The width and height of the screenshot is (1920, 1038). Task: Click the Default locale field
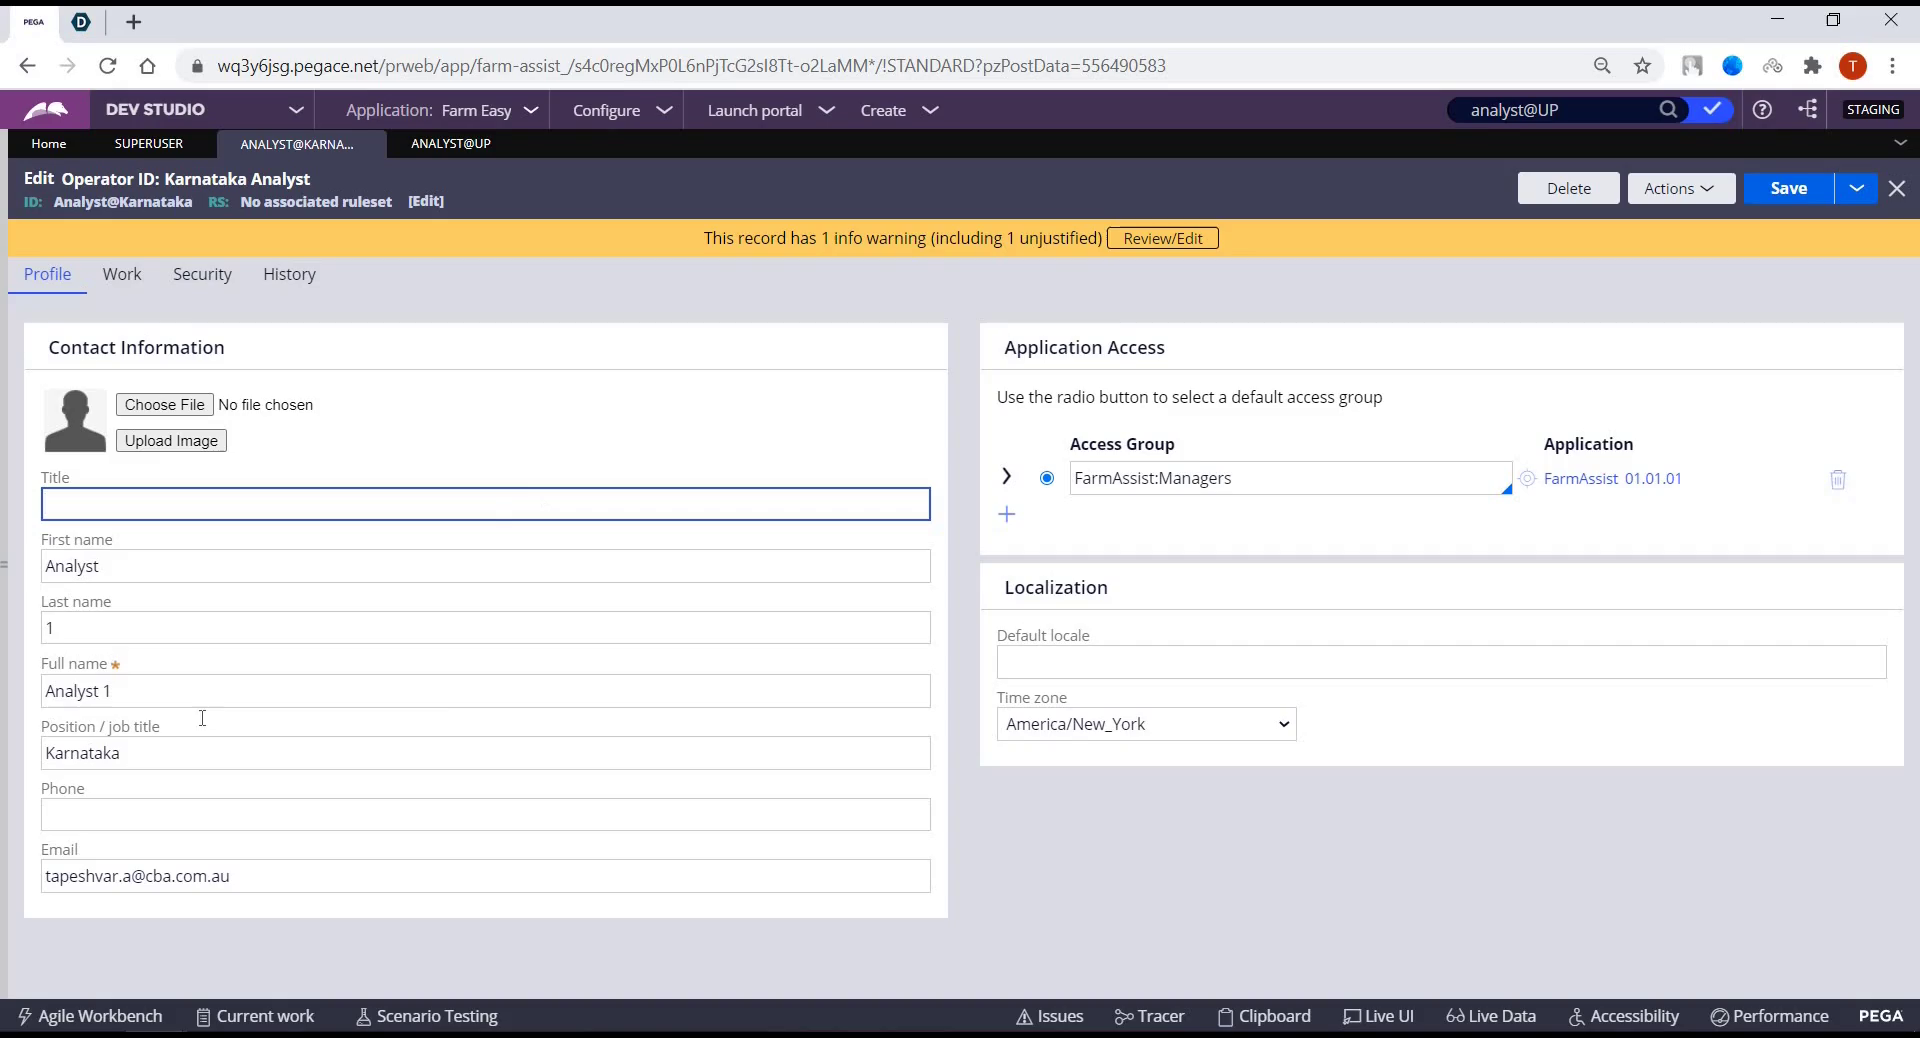pos(1441,662)
